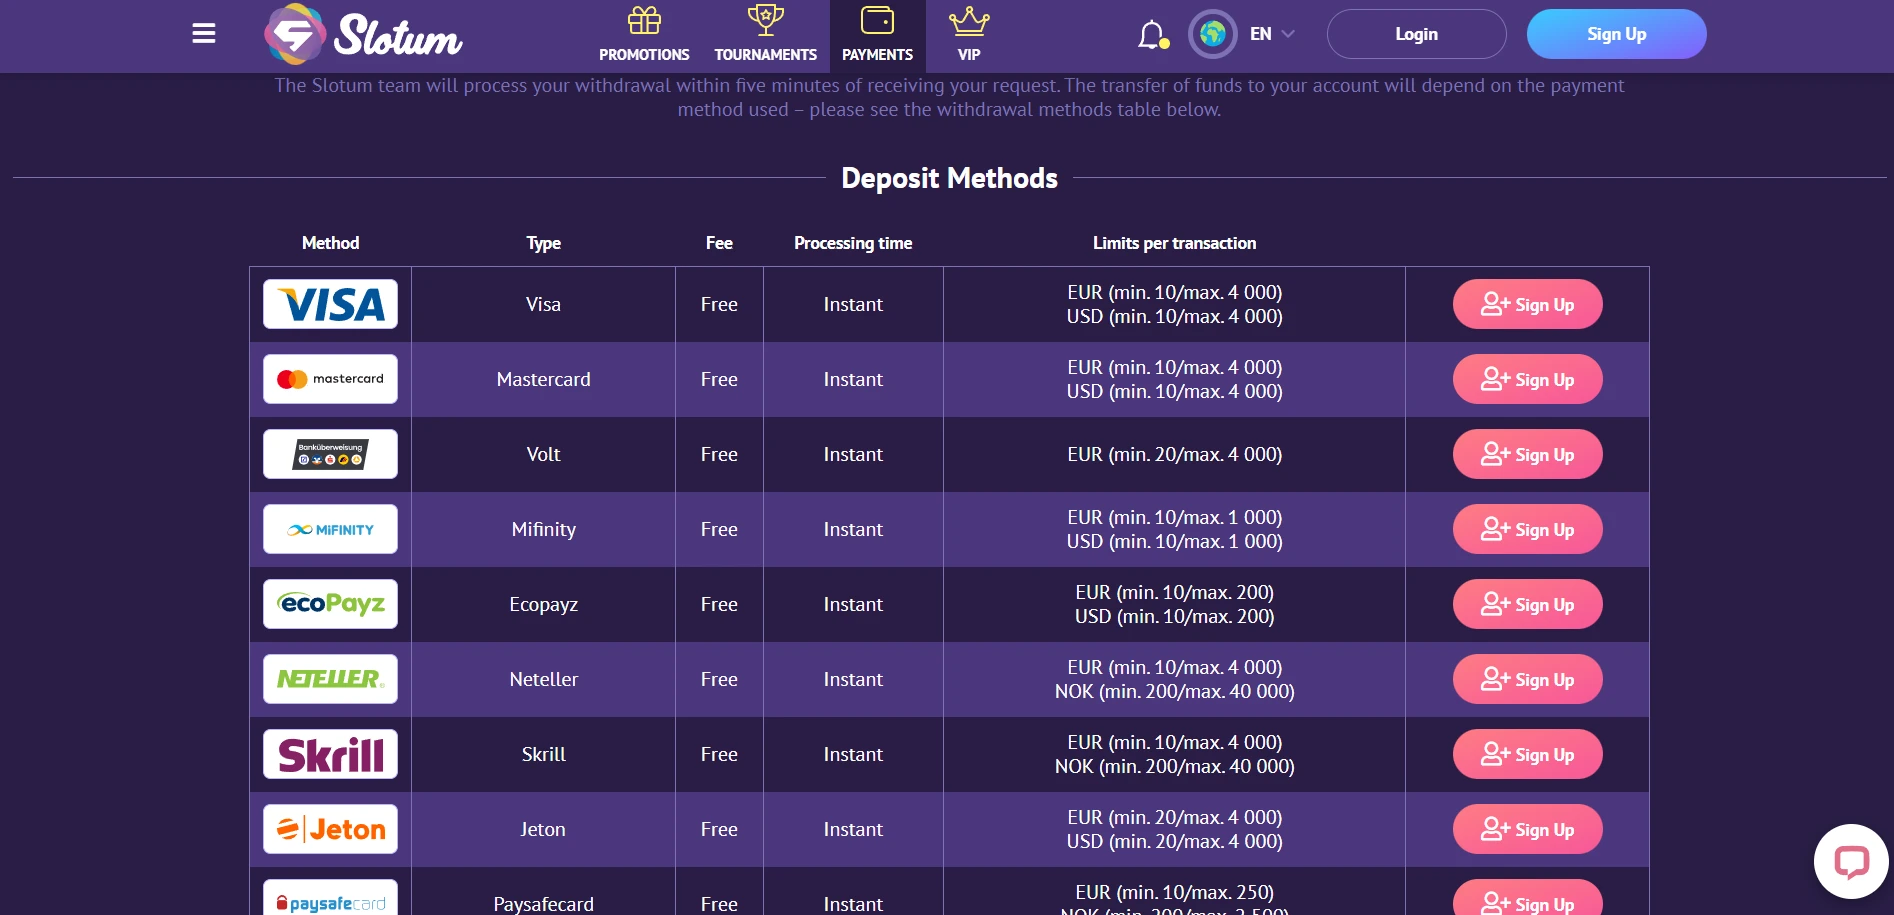Sign up in the Mastercard row

pos(1527,379)
